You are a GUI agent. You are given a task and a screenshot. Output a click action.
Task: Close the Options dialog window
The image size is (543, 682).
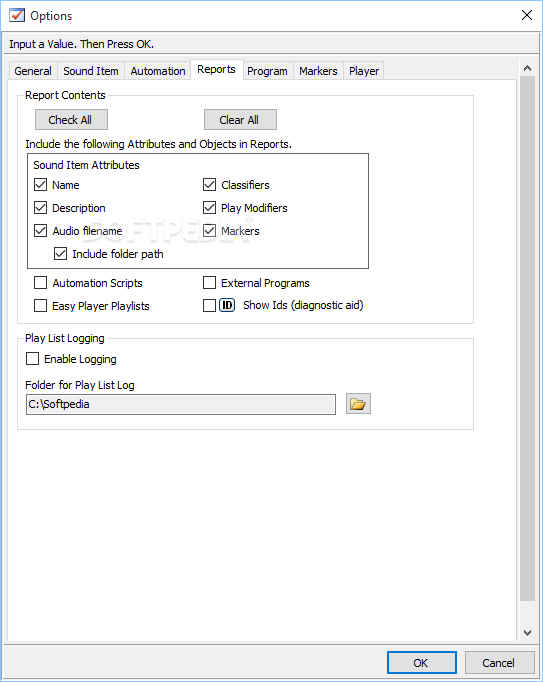coord(526,15)
